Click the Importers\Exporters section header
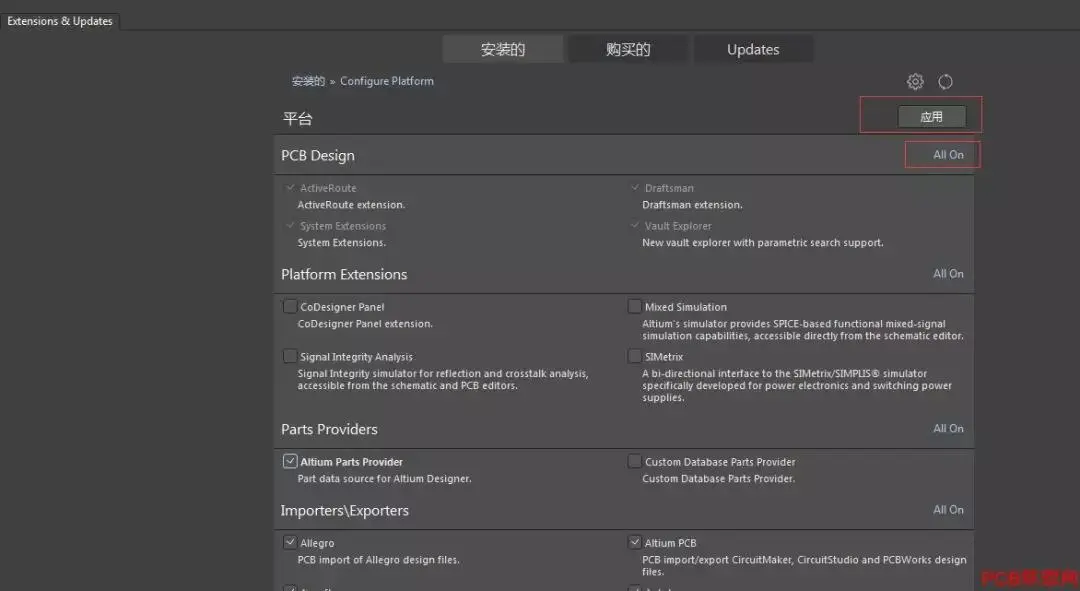1080x591 pixels. (344, 510)
